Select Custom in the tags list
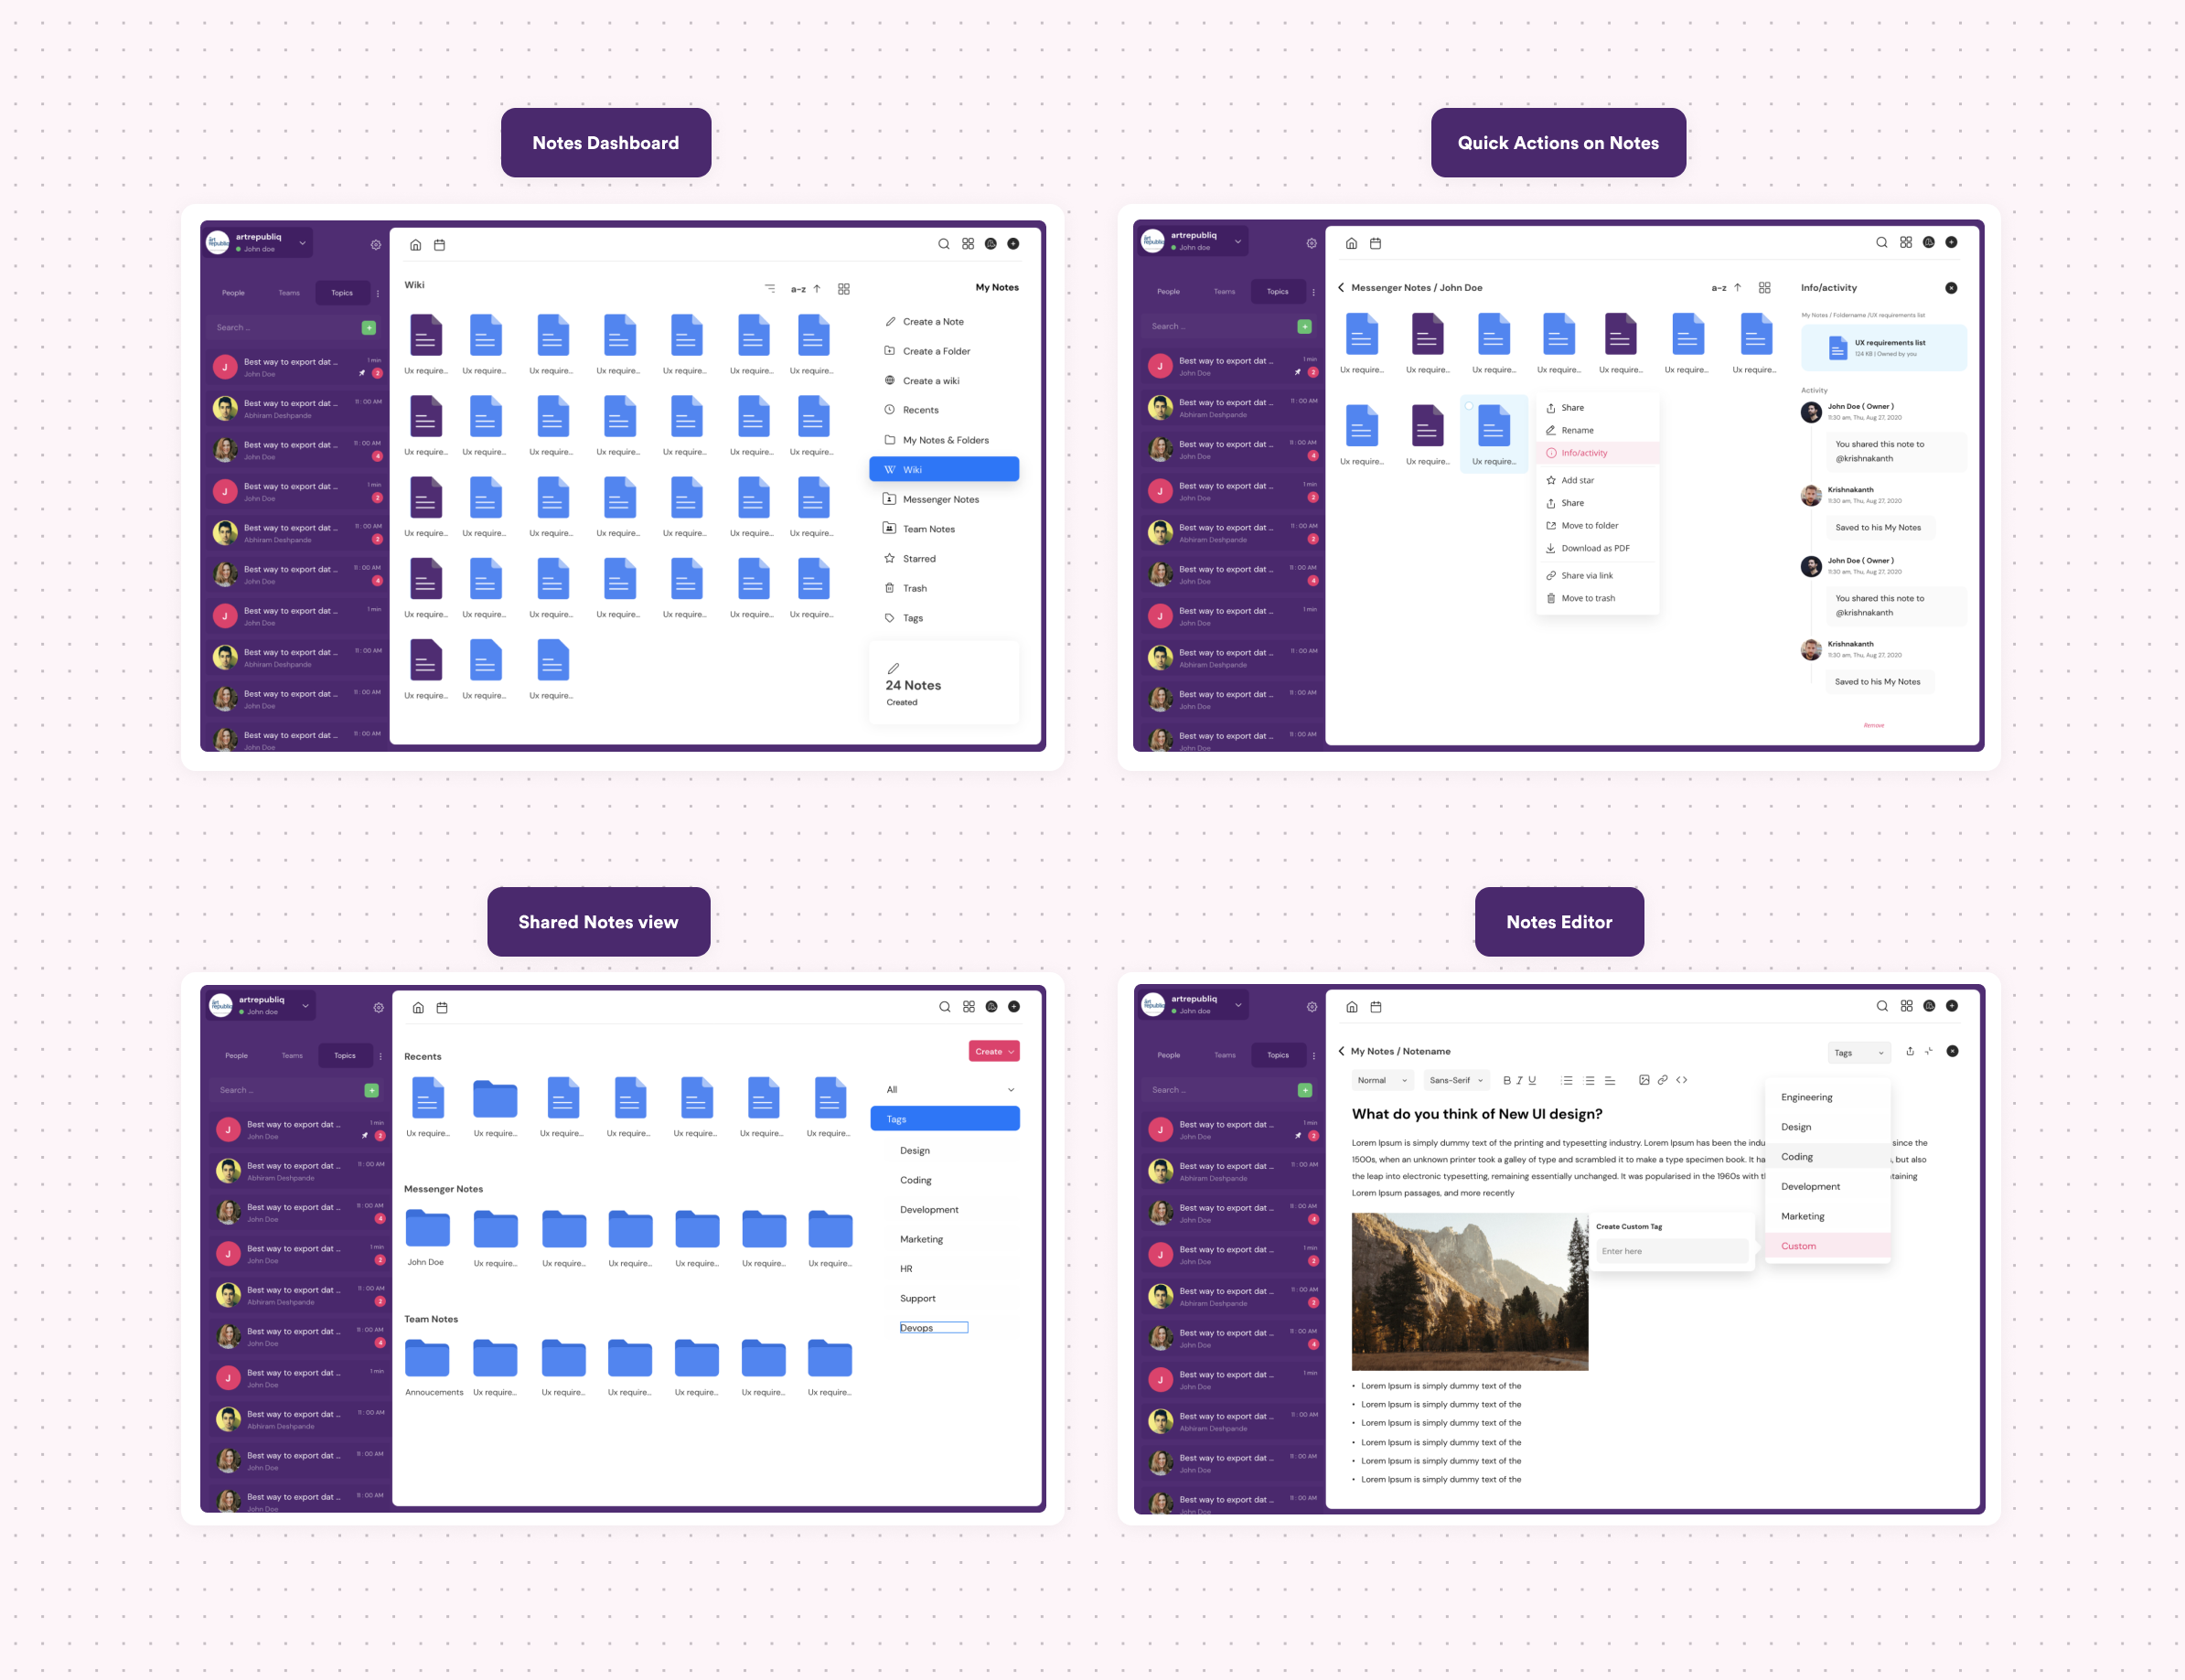 click(x=1798, y=1247)
